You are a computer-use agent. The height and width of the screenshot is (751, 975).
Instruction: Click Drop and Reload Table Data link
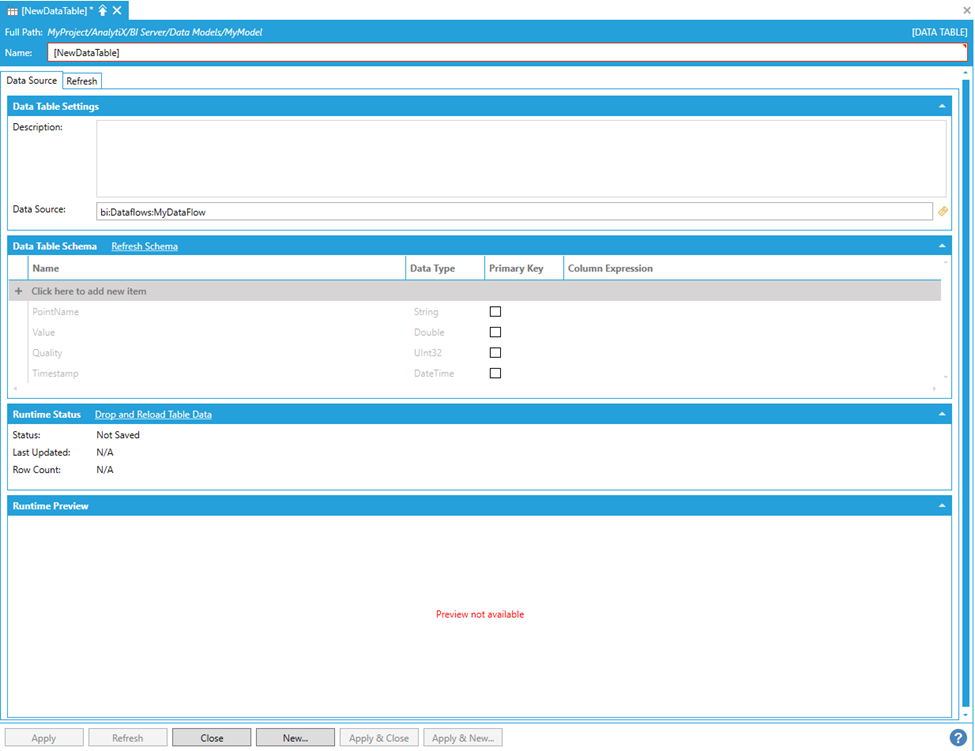click(x=153, y=414)
